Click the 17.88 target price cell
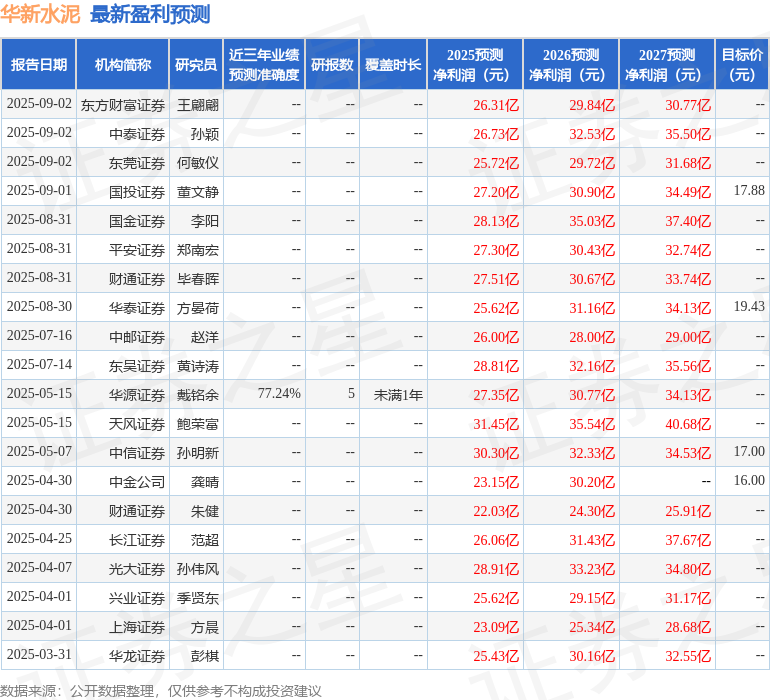This screenshot has width=770, height=700. click(748, 191)
